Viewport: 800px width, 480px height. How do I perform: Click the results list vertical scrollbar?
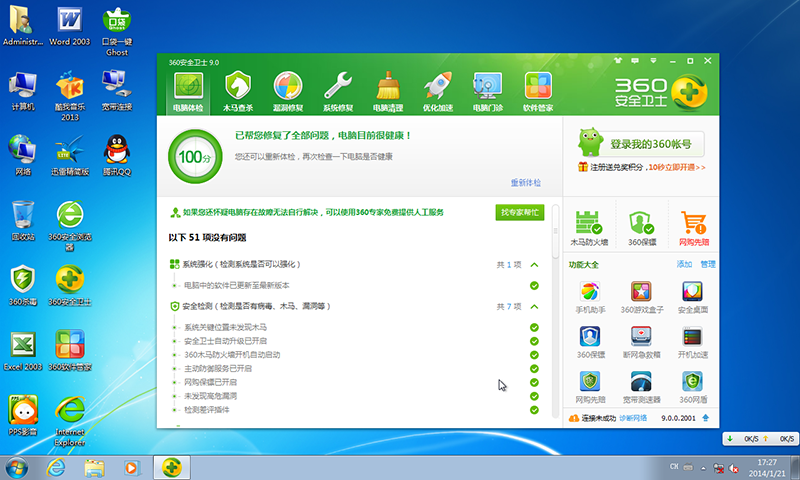556,232
